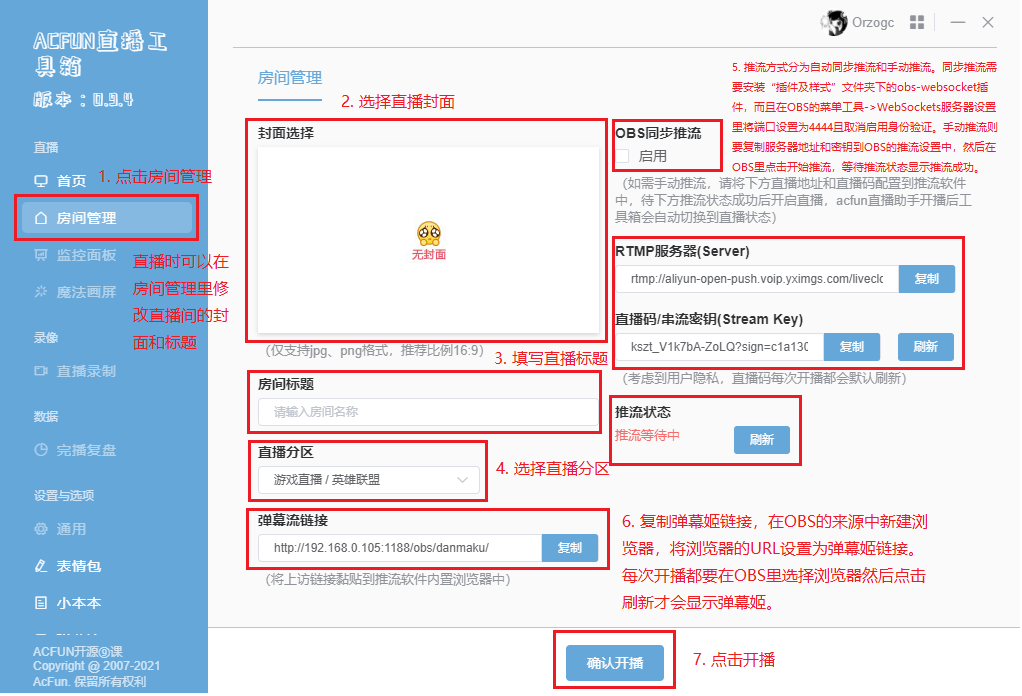Copy the 弹幕流链接 with 复制
The height and width of the screenshot is (696, 1022).
(570, 548)
